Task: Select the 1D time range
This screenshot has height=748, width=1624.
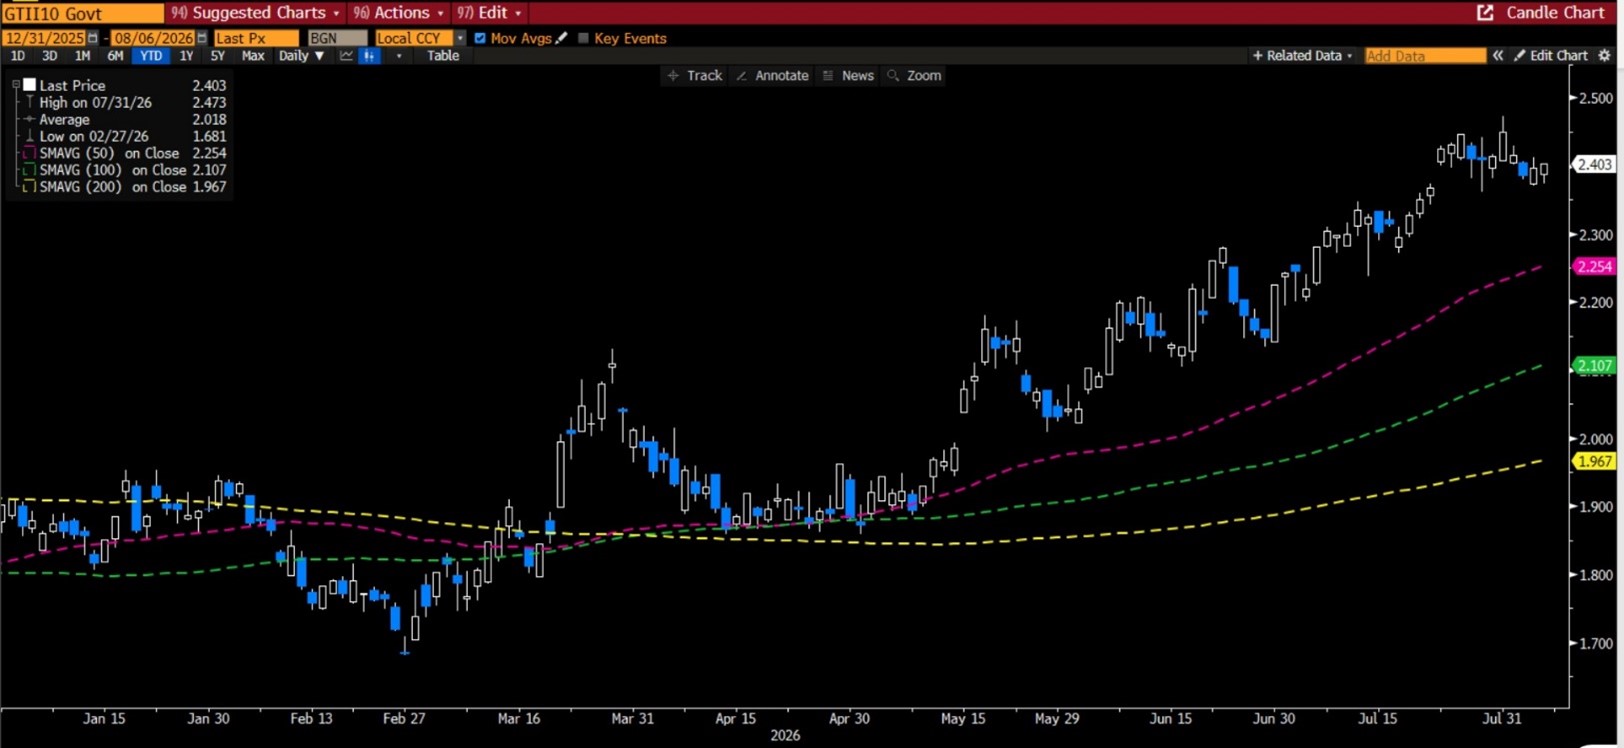Action: point(17,56)
